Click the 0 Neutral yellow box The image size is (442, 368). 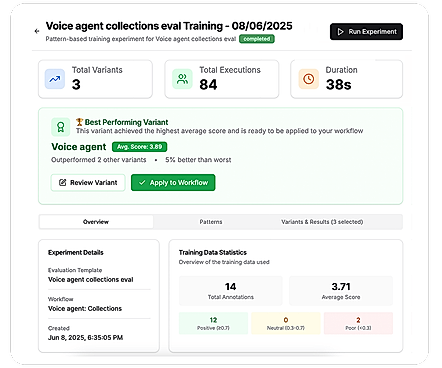286,323
